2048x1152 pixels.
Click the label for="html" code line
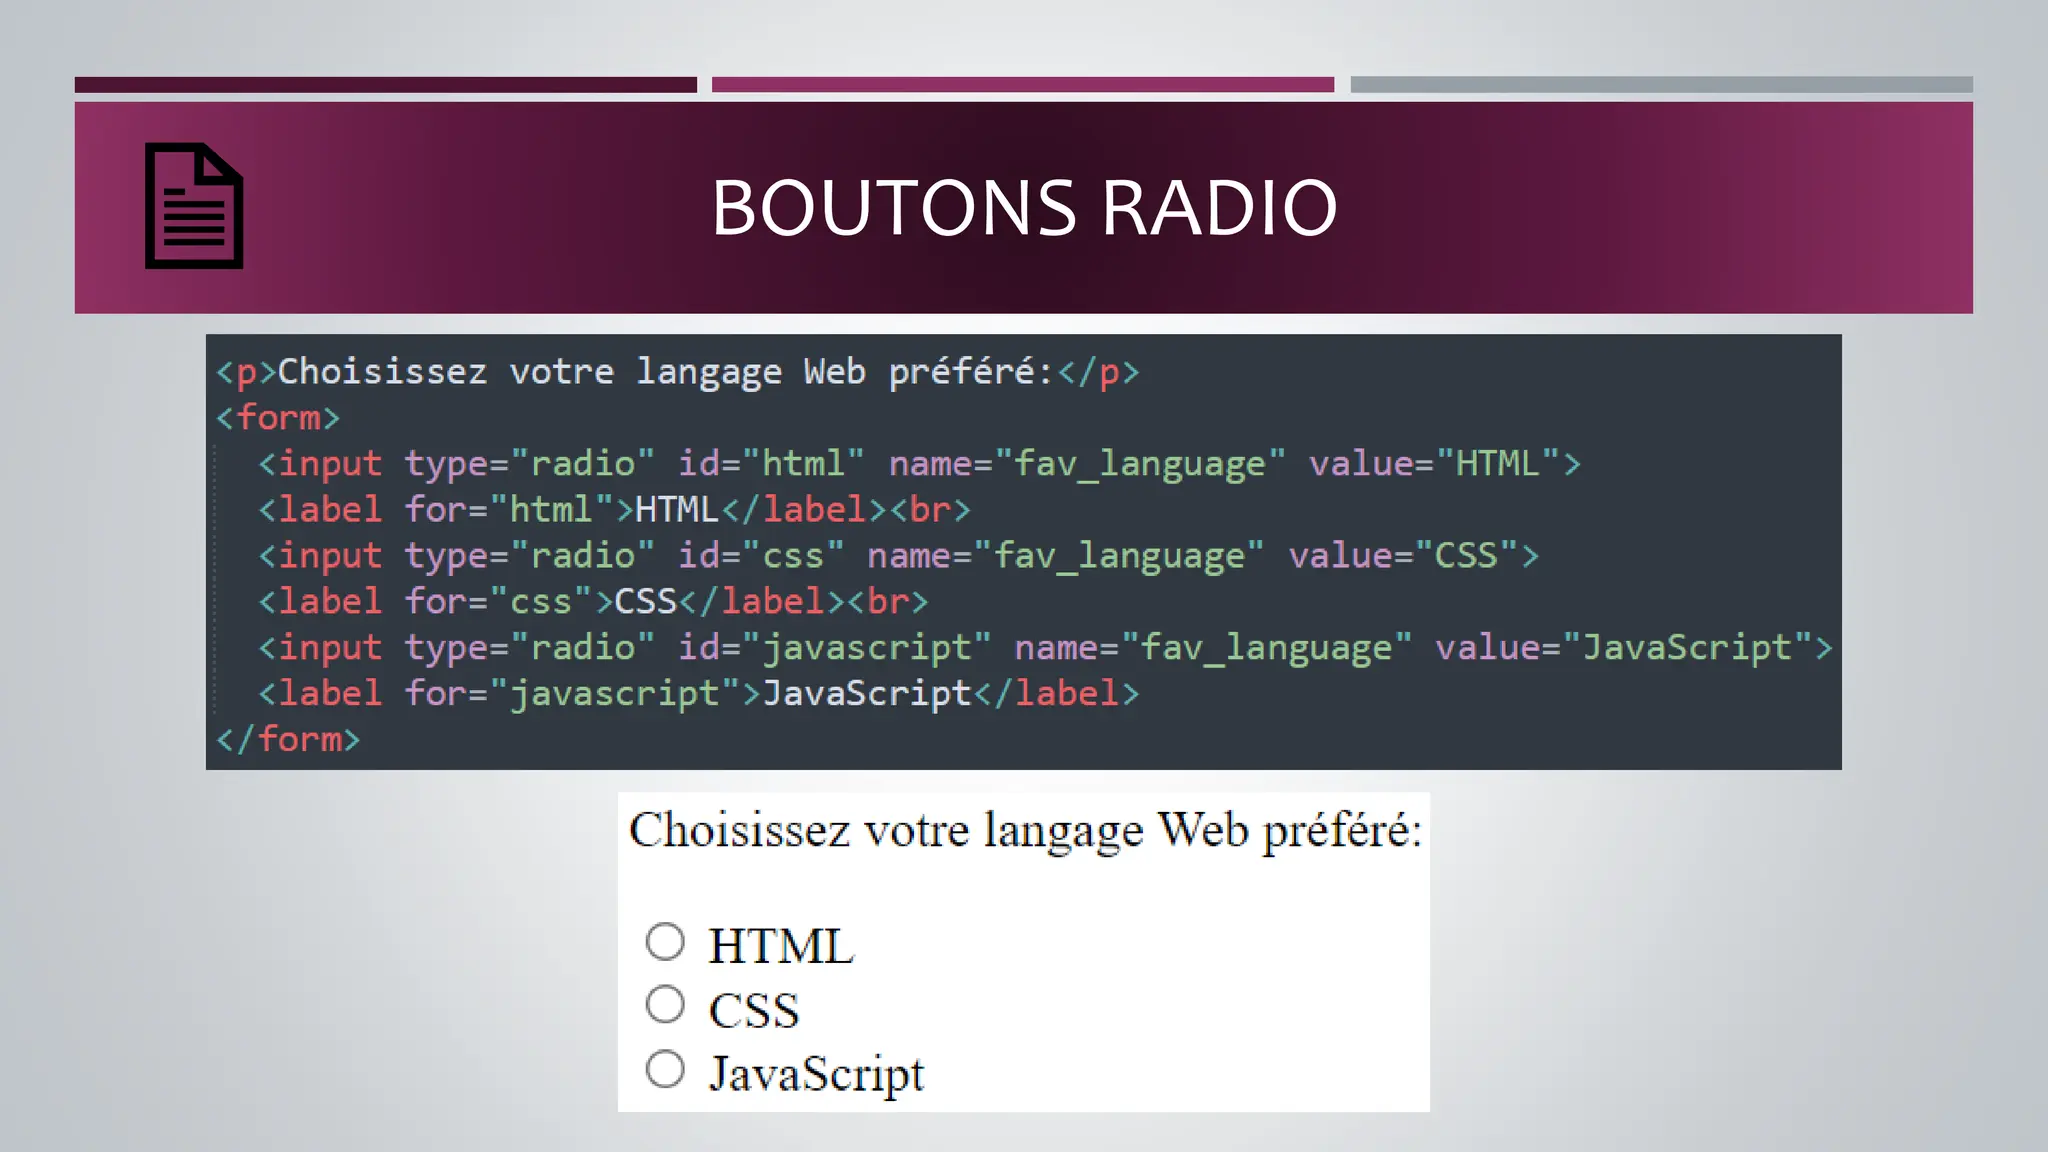614,510
